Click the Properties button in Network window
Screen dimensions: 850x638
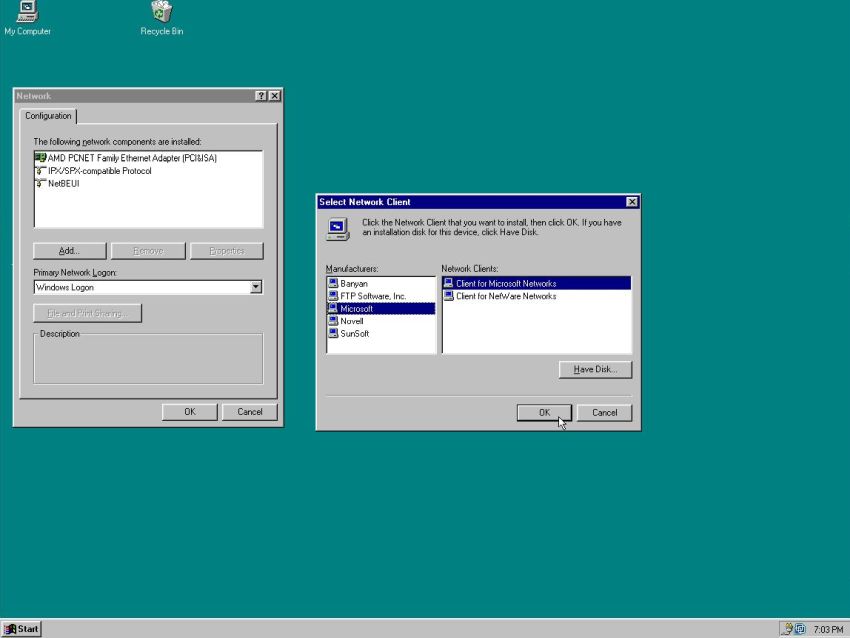[227, 251]
